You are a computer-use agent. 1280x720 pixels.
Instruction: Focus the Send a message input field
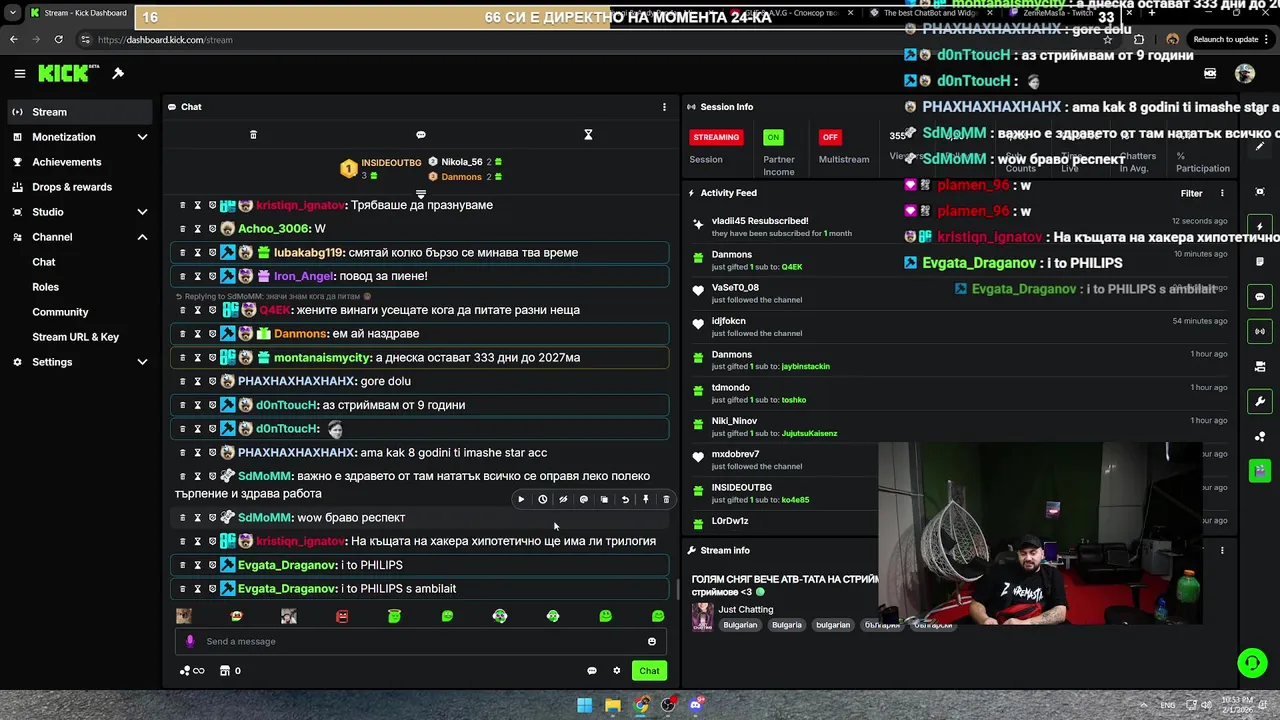[420, 642]
